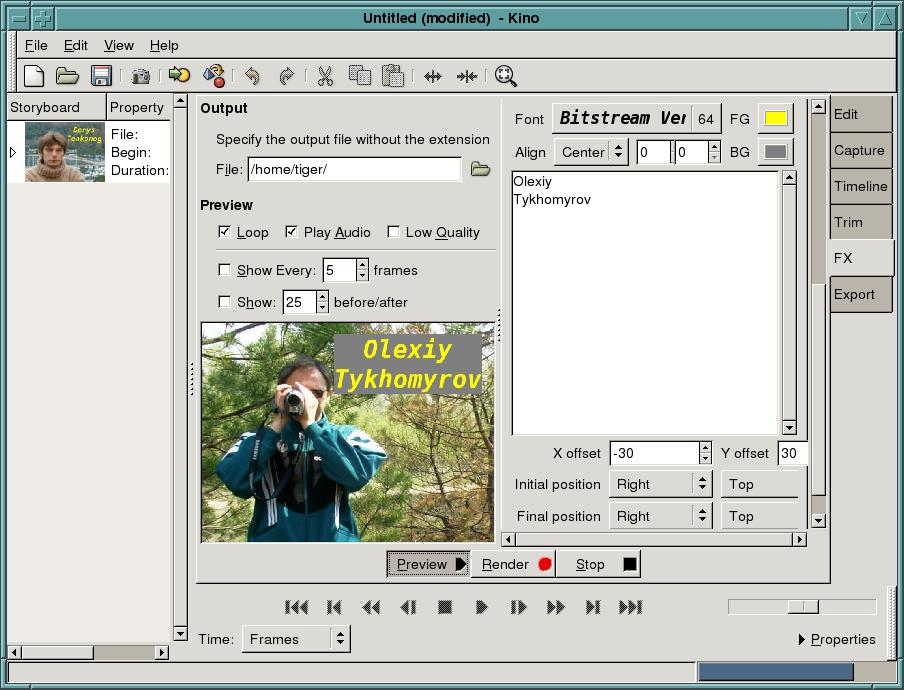The height and width of the screenshot is (690, 904).
Task: Open the Time Frames dropdown
Action: click(296, 639)
